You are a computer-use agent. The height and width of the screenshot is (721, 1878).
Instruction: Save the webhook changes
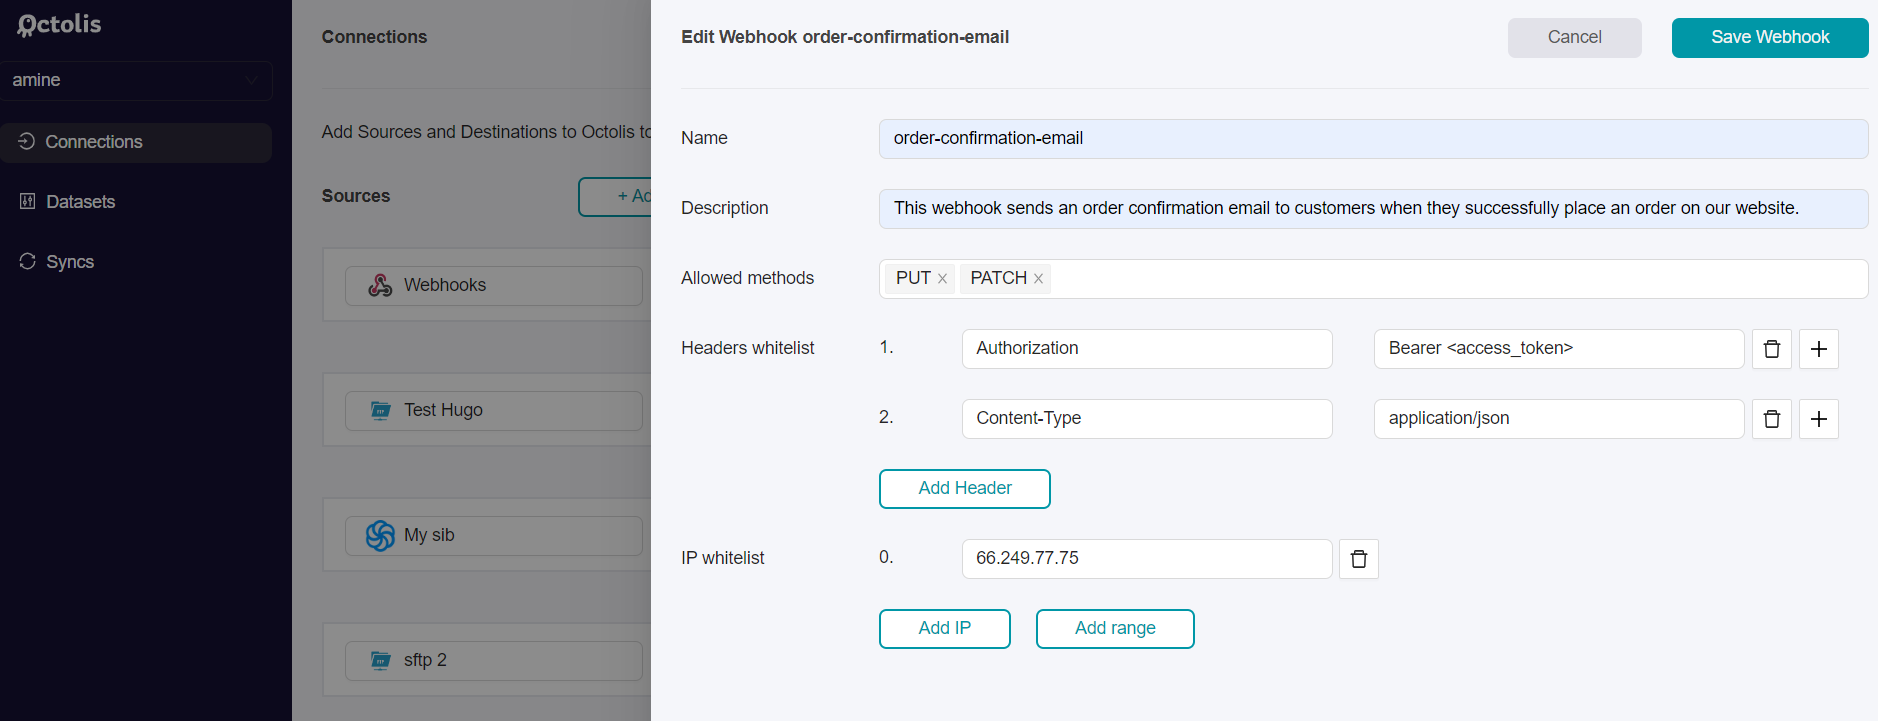click(x=1769, y=38)
